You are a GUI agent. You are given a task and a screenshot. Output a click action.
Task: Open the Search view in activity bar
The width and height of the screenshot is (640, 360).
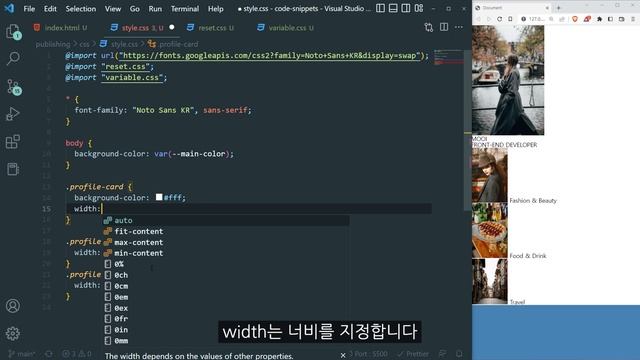click(13, 58)
